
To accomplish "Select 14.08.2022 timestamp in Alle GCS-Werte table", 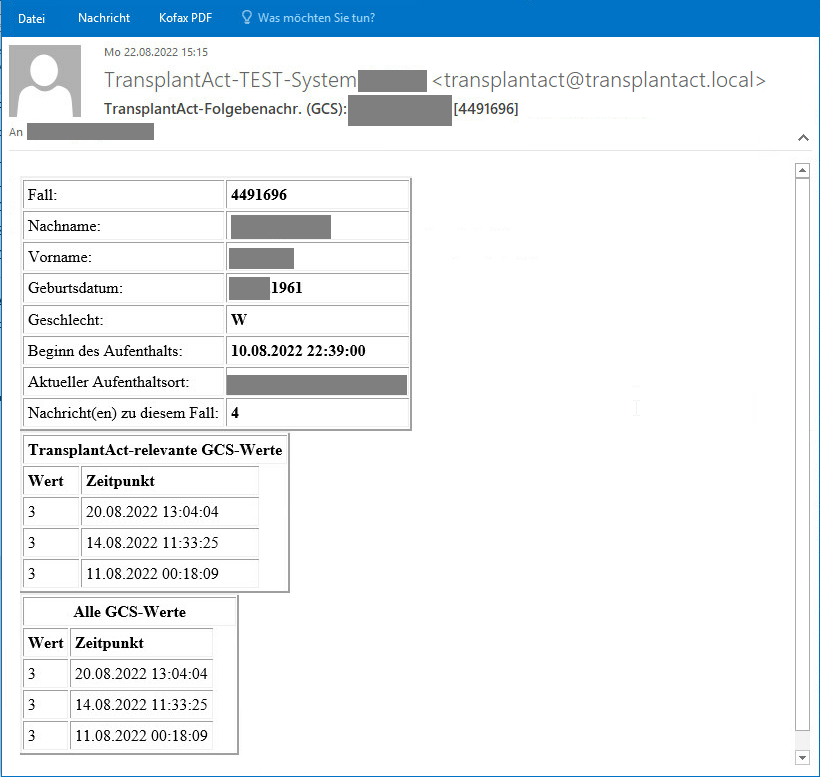I will point(141,705).
